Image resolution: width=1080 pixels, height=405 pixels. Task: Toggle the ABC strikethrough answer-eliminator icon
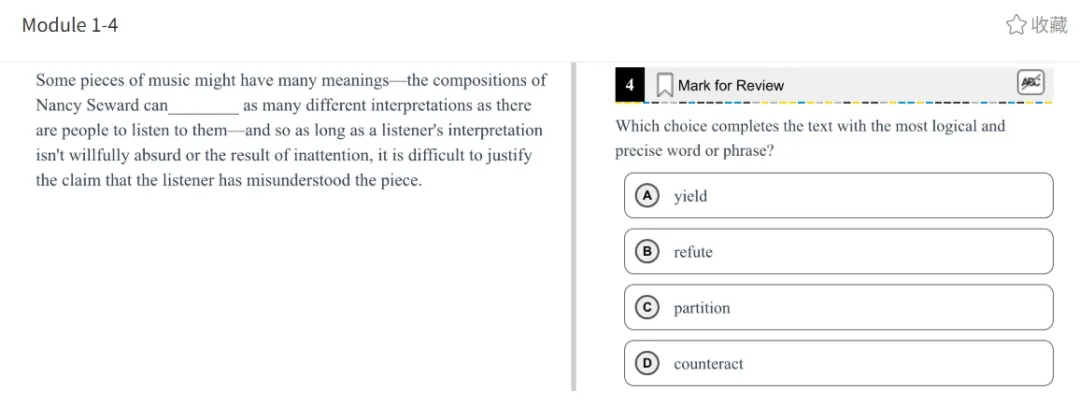point(1030,83)
